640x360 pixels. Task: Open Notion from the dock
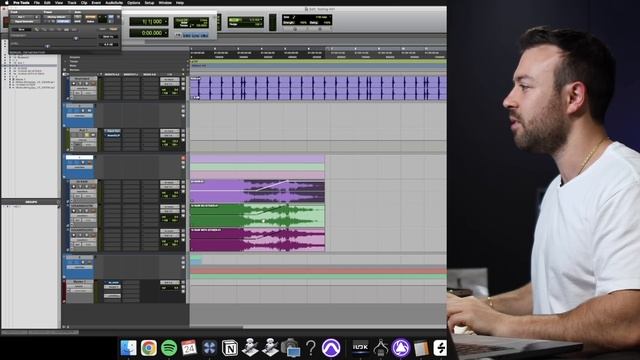coord(230,348)
